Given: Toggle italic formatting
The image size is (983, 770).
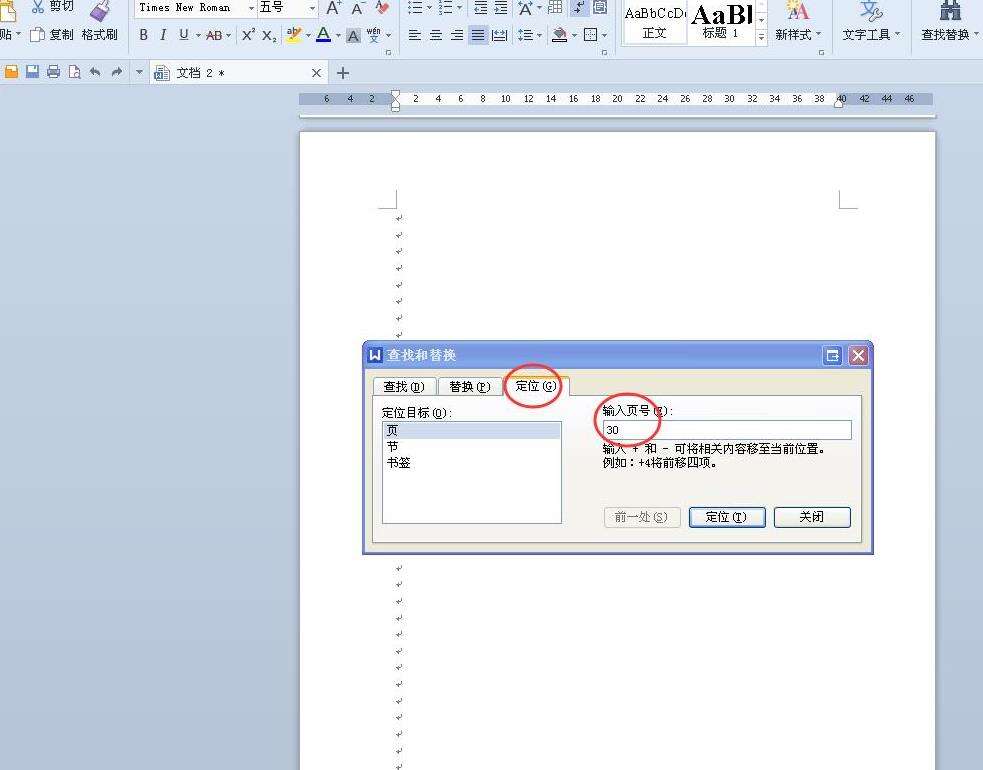Looking at the screenshot, I should coord(163,35).
